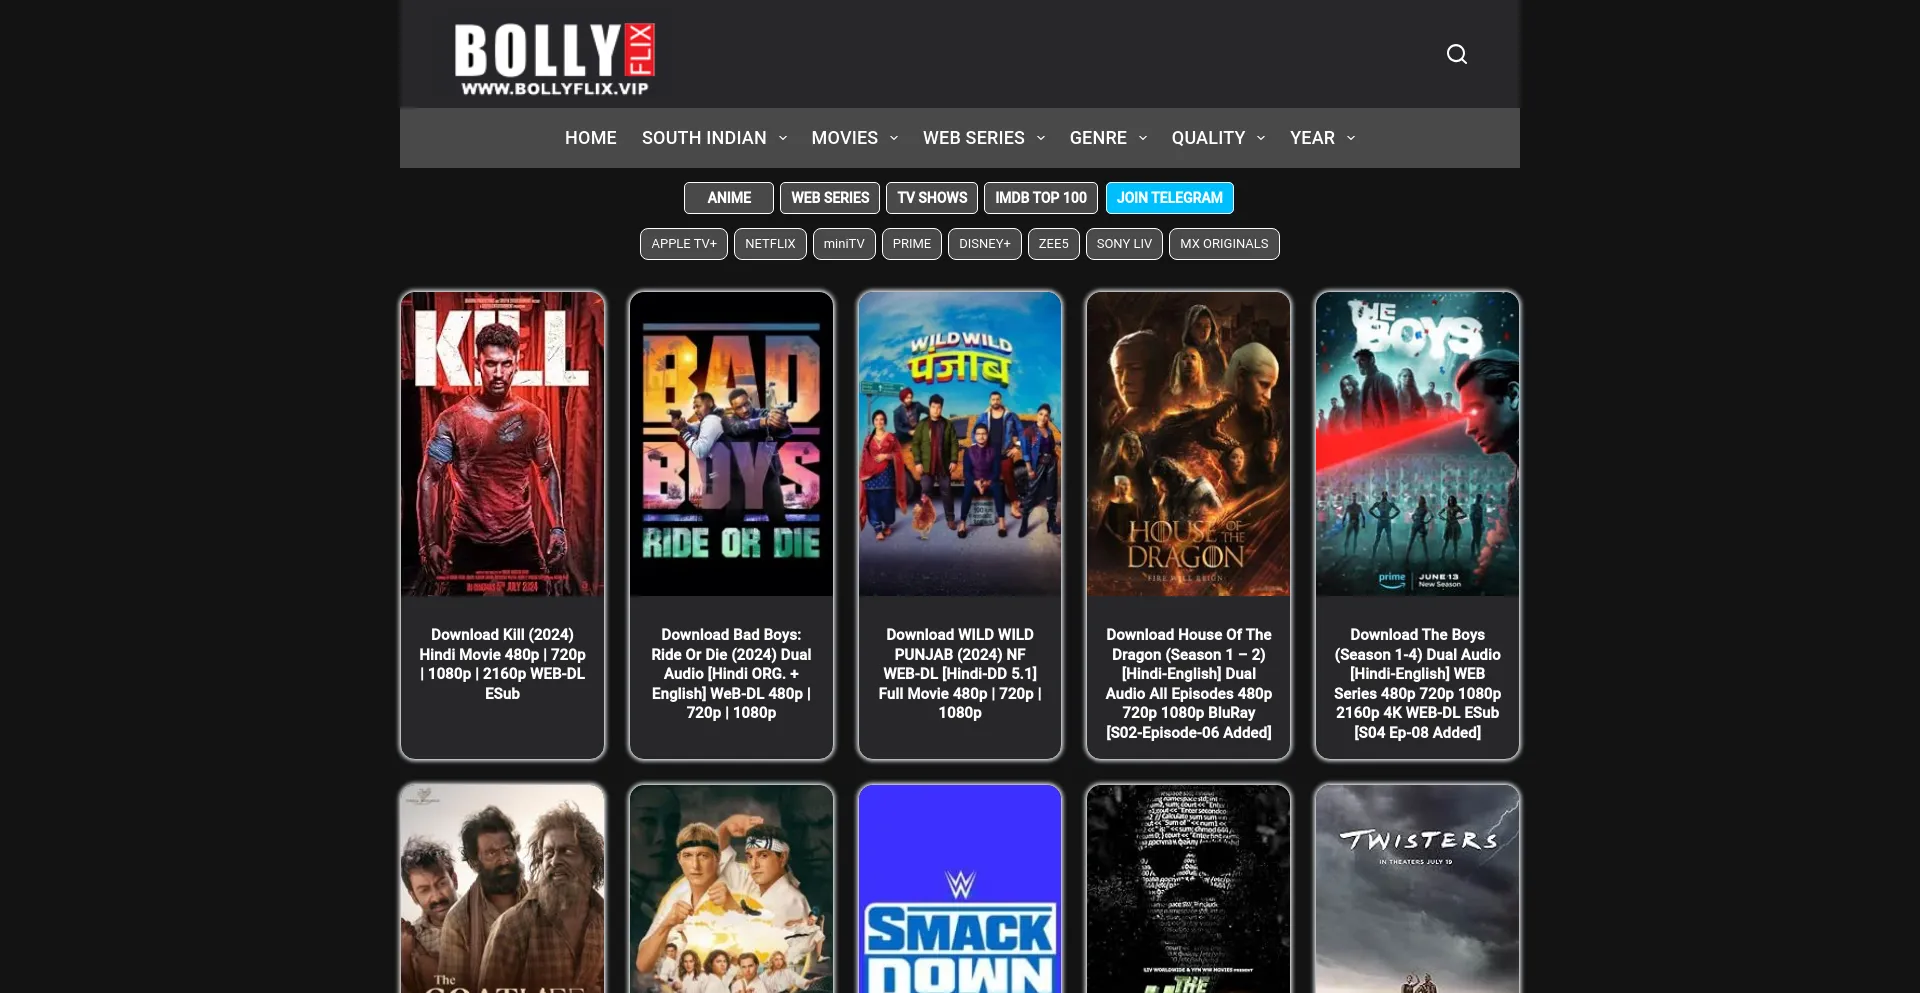Open the SOUTH INDIAN menu
Image resolution: width=1920 pixels, height=993 pixels.
pyautogui.click(x=704, y=138)
